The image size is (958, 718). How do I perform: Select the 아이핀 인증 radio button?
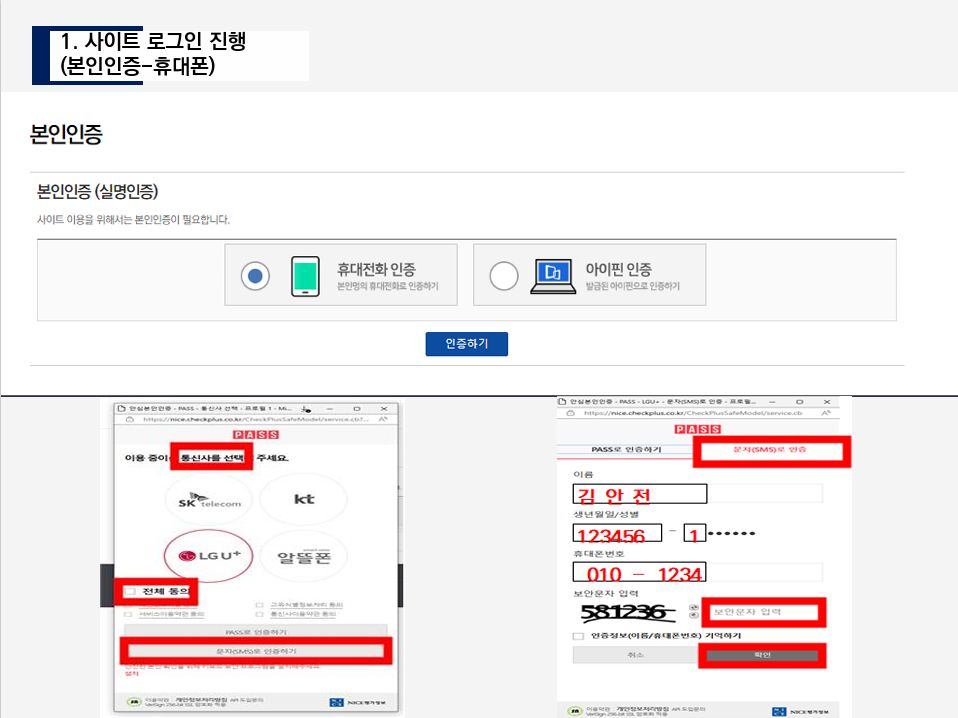(x=504, y=276)
